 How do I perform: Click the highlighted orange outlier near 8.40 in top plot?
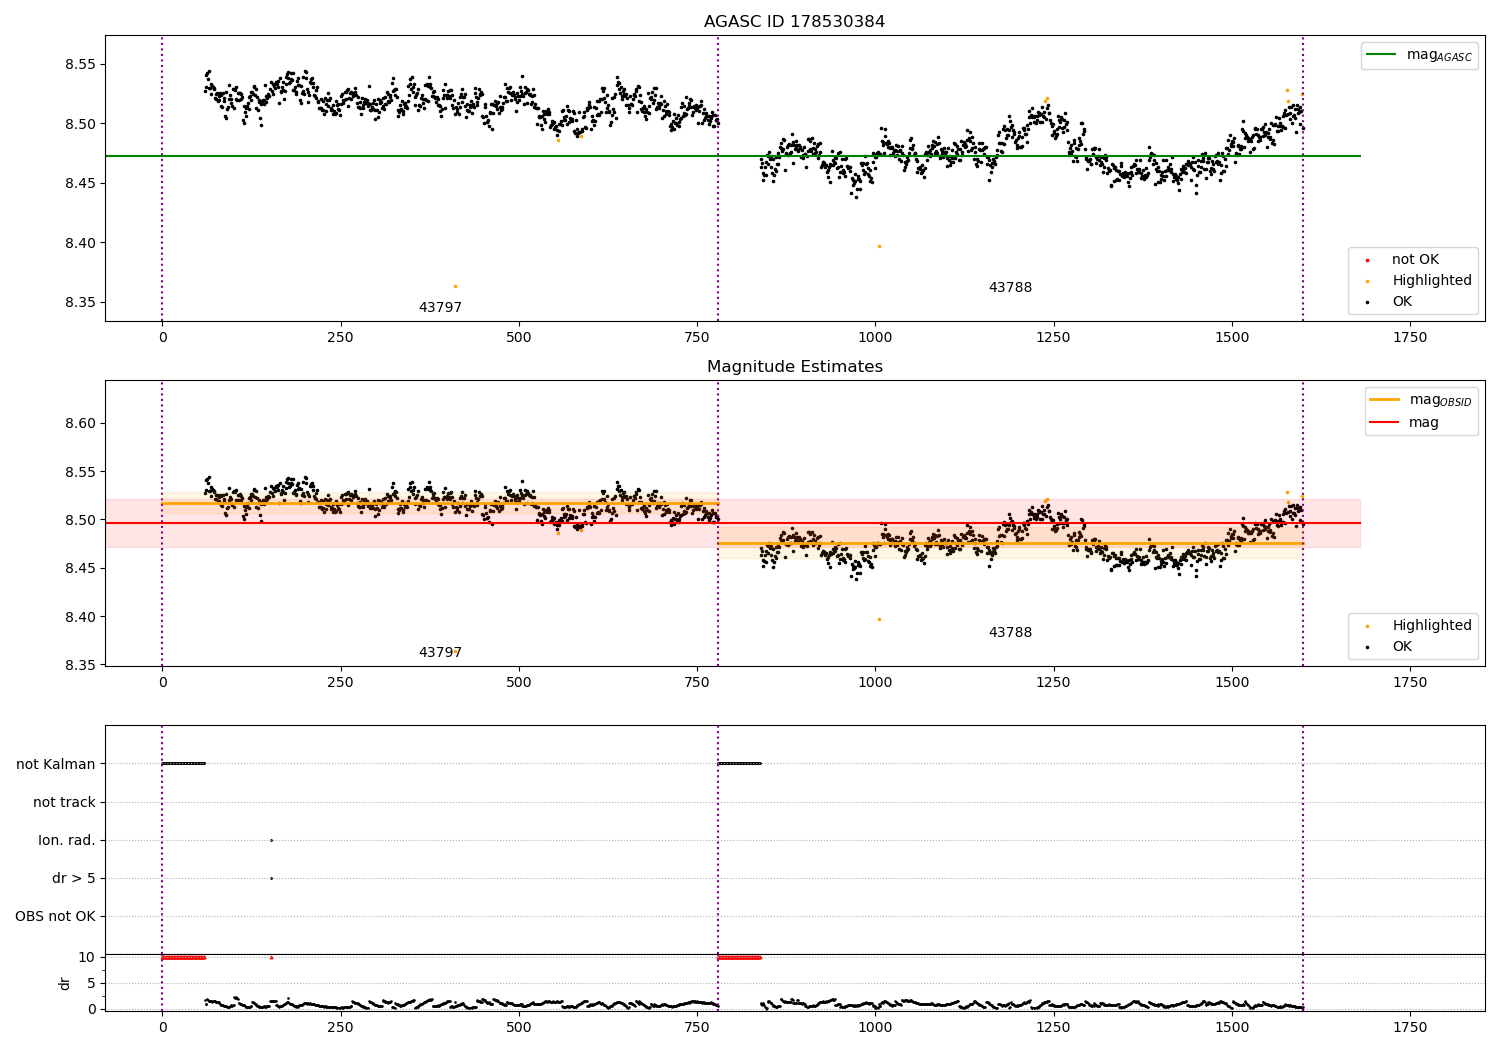(x=879, y=246)
